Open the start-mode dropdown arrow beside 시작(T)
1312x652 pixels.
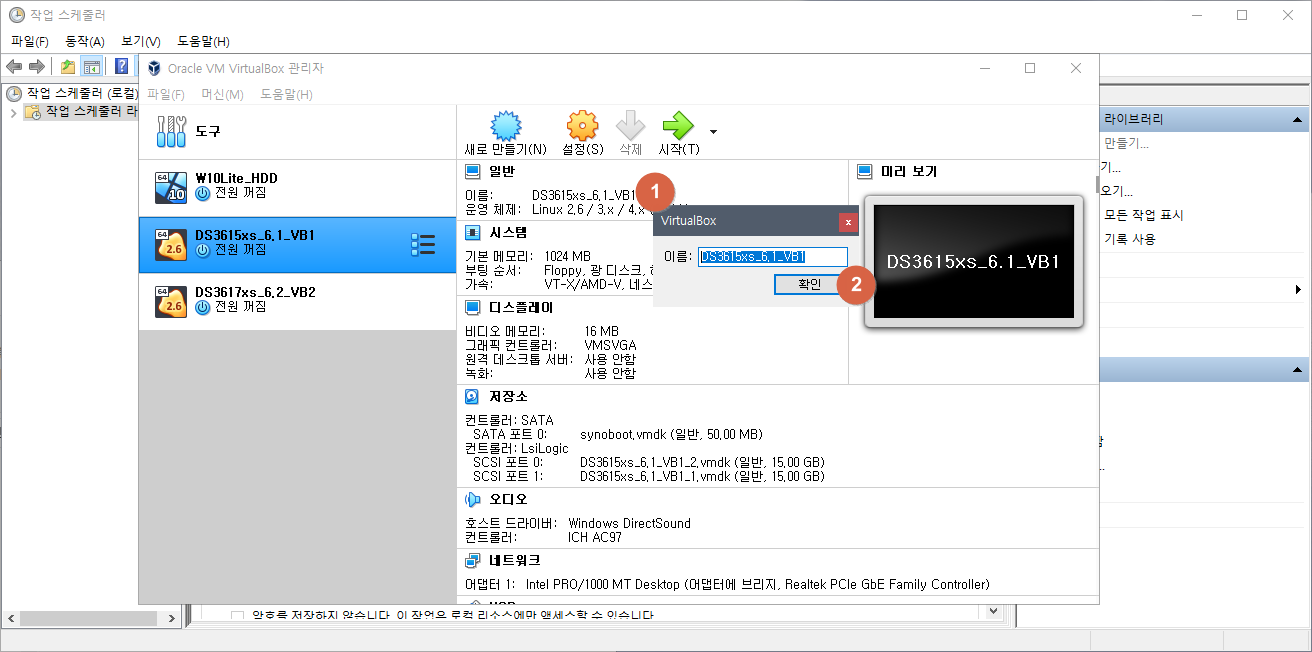click(x=713, y=131)
